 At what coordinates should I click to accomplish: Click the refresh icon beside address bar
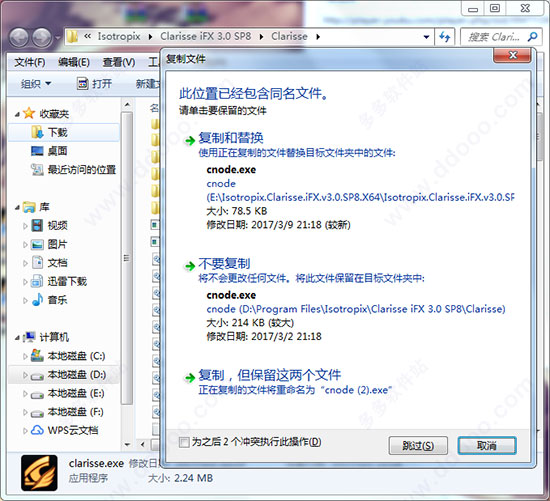[x=445, y=37]
